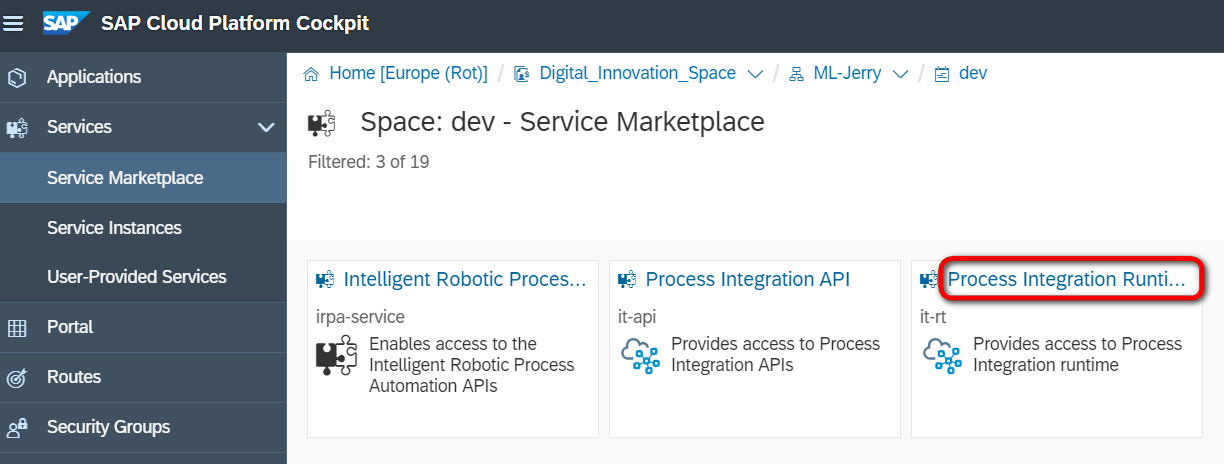Select Service Marketplace in sidebar
The height and width of the screenshot is (464, 1224).
(125, 178)
